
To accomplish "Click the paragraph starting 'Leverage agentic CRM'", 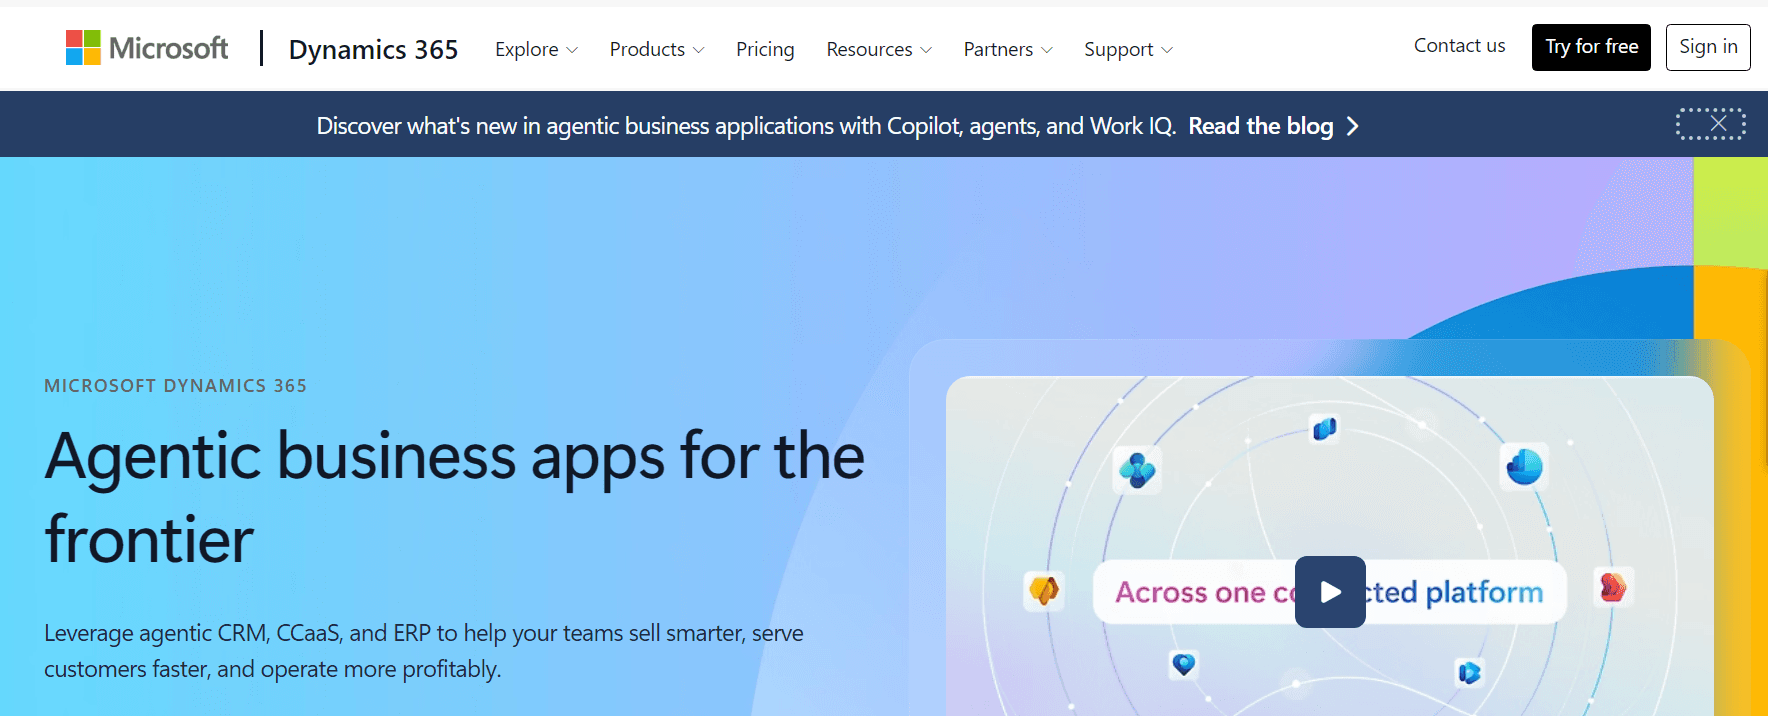I will pyautogui.click(x=424, y=651).
